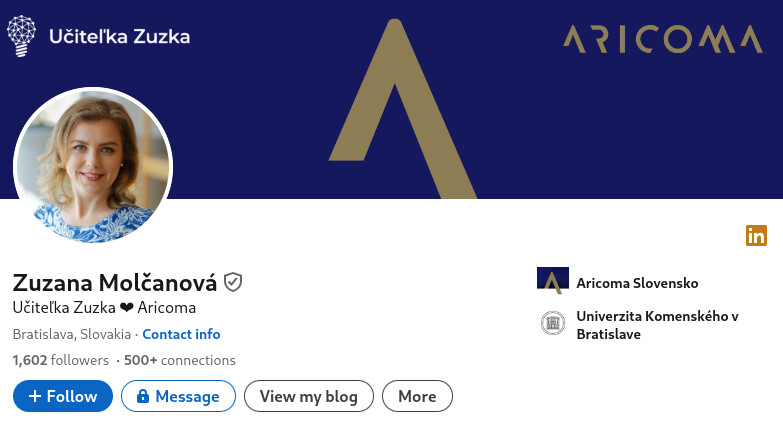Click the Univerzita Komenského university seal icon
This screenshot has height=429, width=783.
click(552, 323)
